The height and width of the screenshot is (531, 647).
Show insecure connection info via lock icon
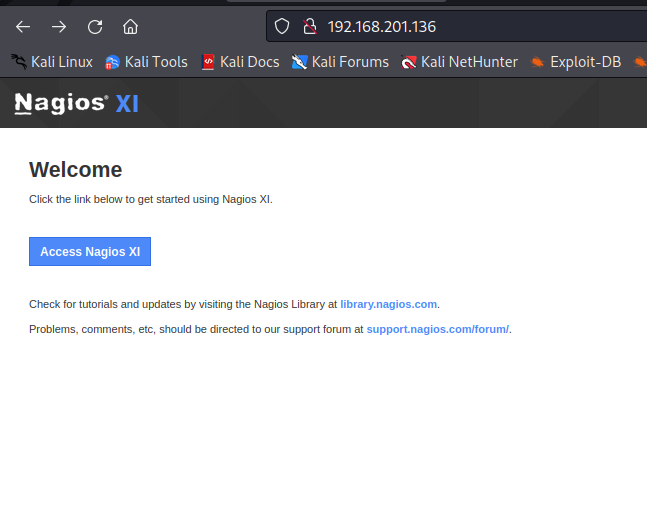pyautogui.click(x=309, y=27)
